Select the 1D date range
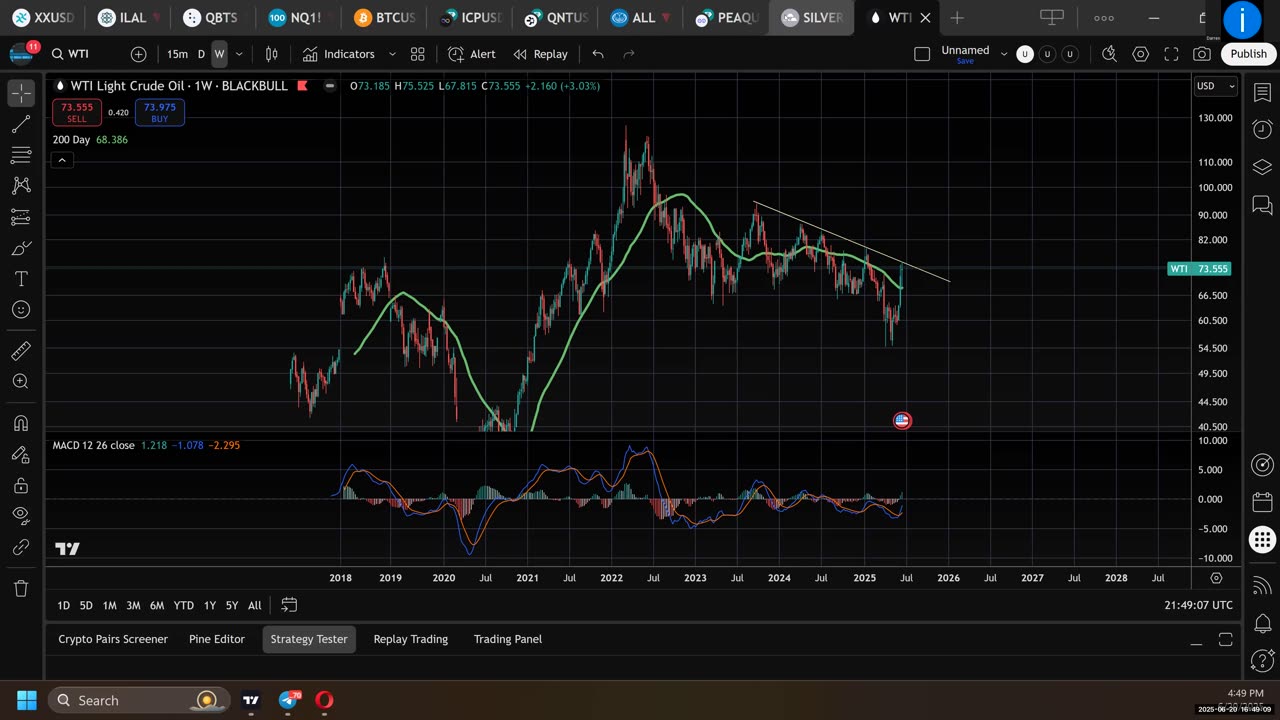 (x=64, y=605)
